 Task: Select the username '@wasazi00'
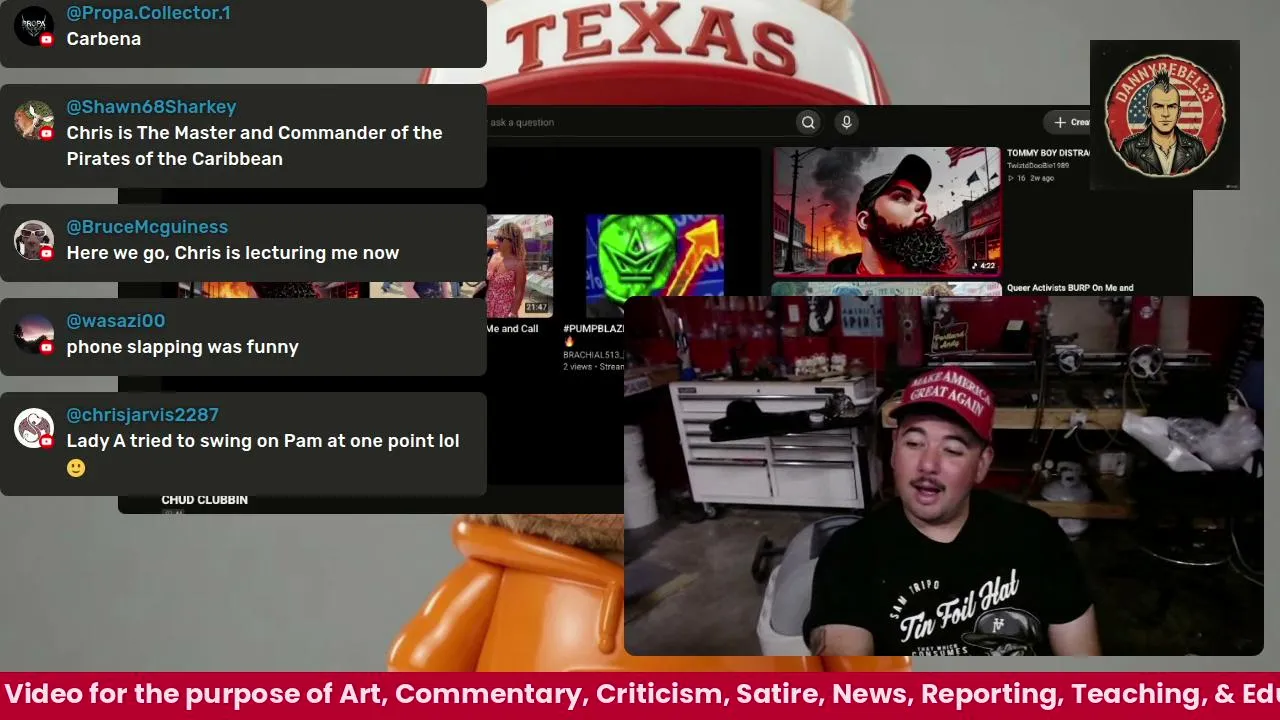point(116,321)
